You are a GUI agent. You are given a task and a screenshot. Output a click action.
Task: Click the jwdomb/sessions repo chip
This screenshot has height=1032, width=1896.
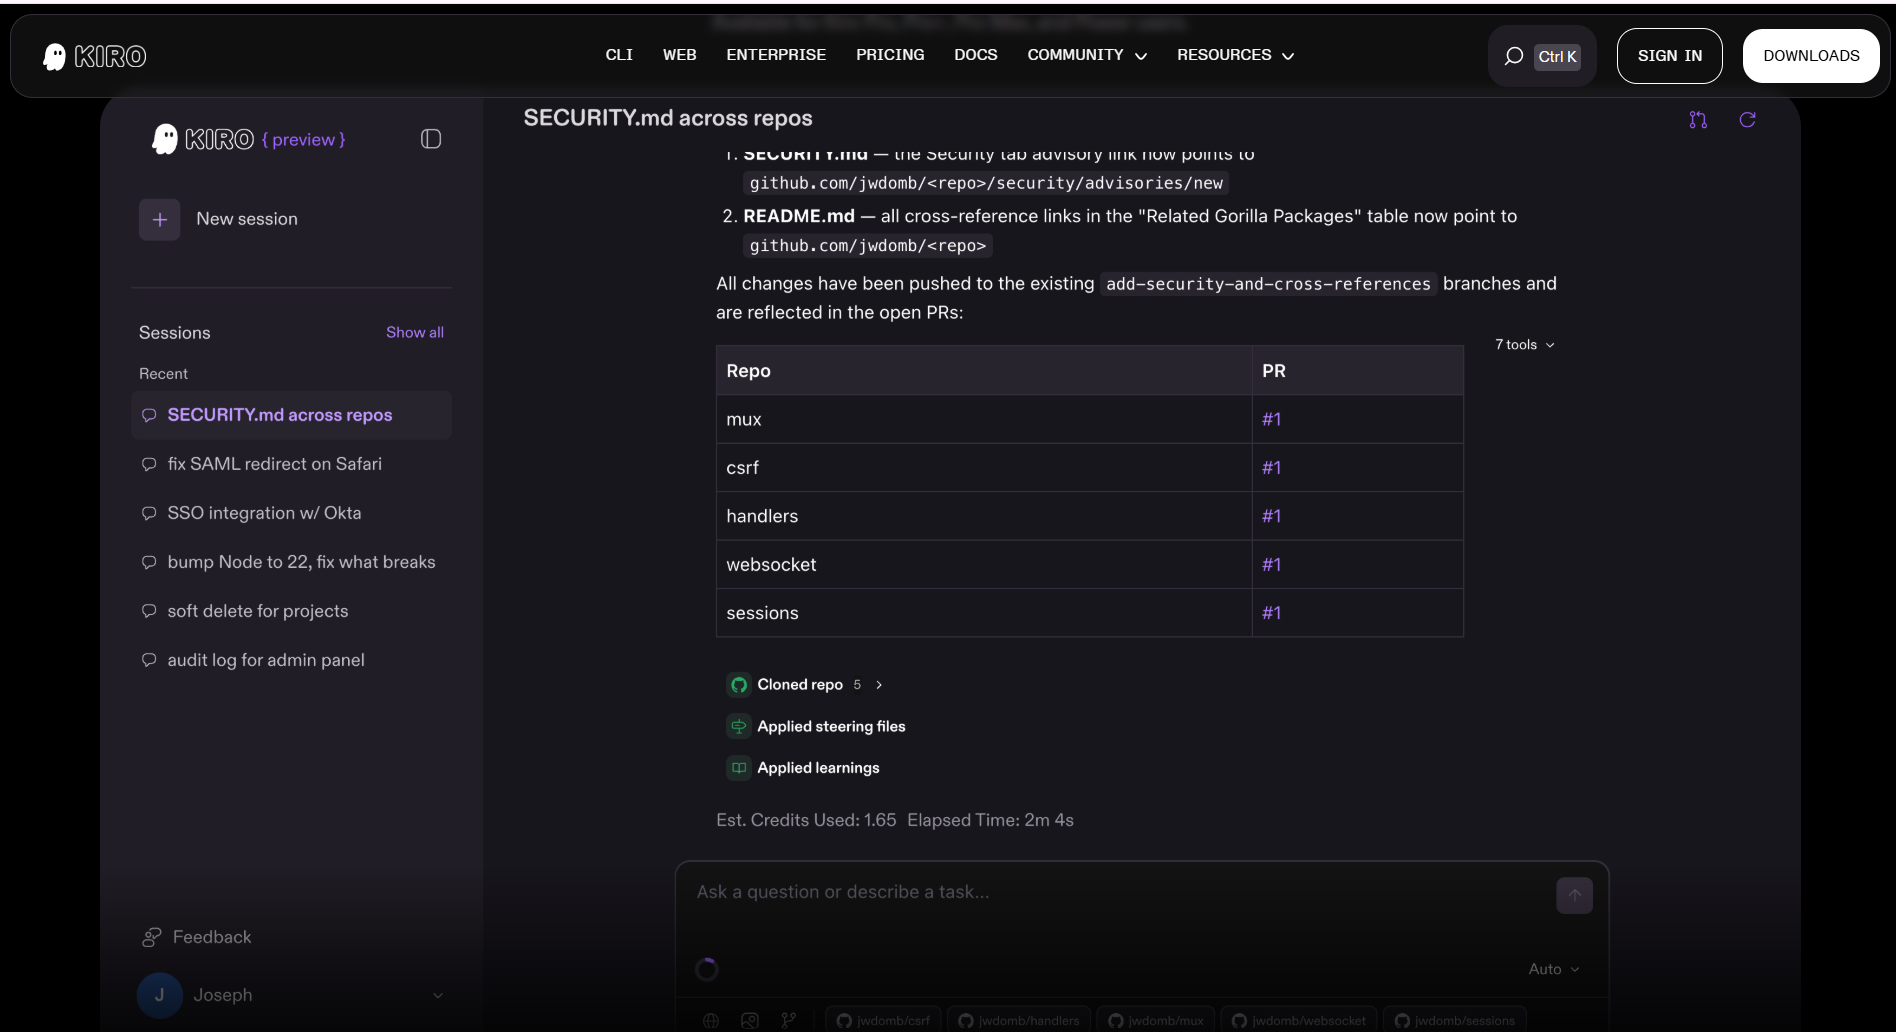coord(1454,1020)
